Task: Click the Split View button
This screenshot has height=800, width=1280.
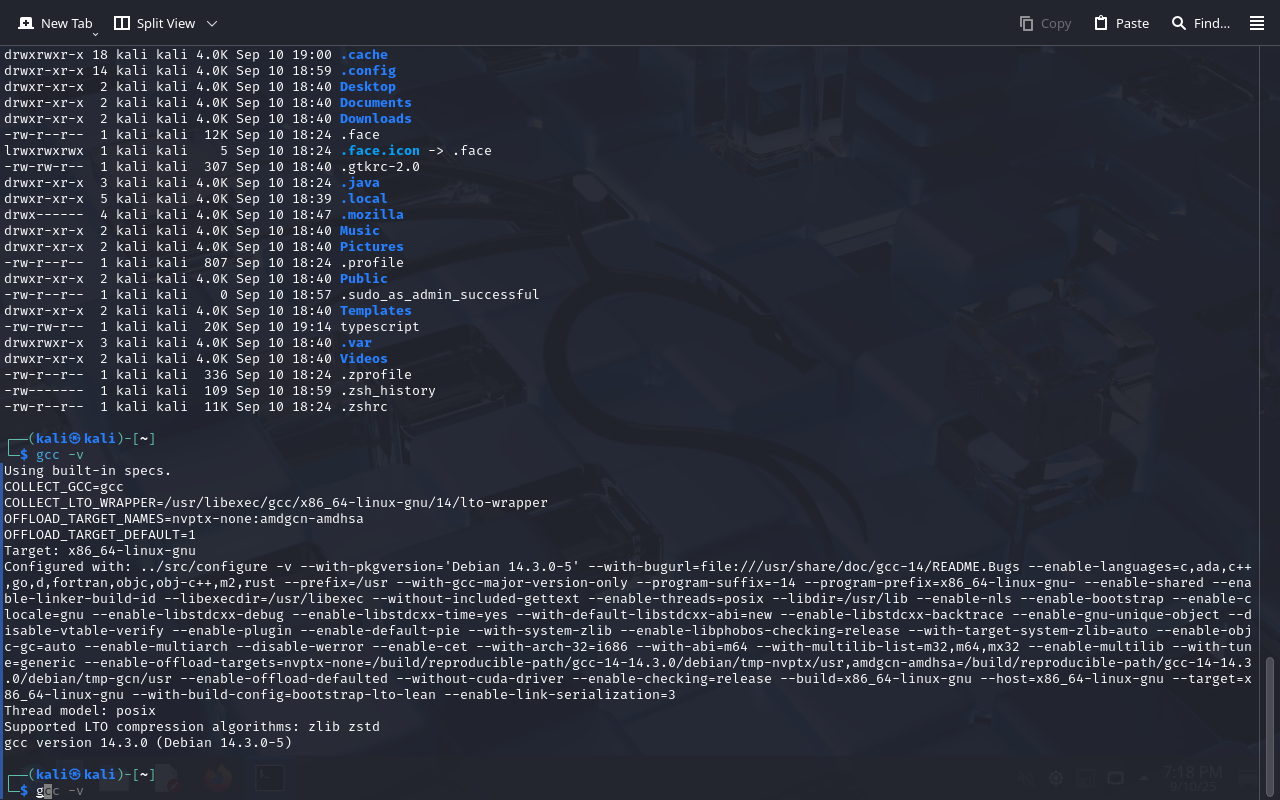Action: coord(154,23)
